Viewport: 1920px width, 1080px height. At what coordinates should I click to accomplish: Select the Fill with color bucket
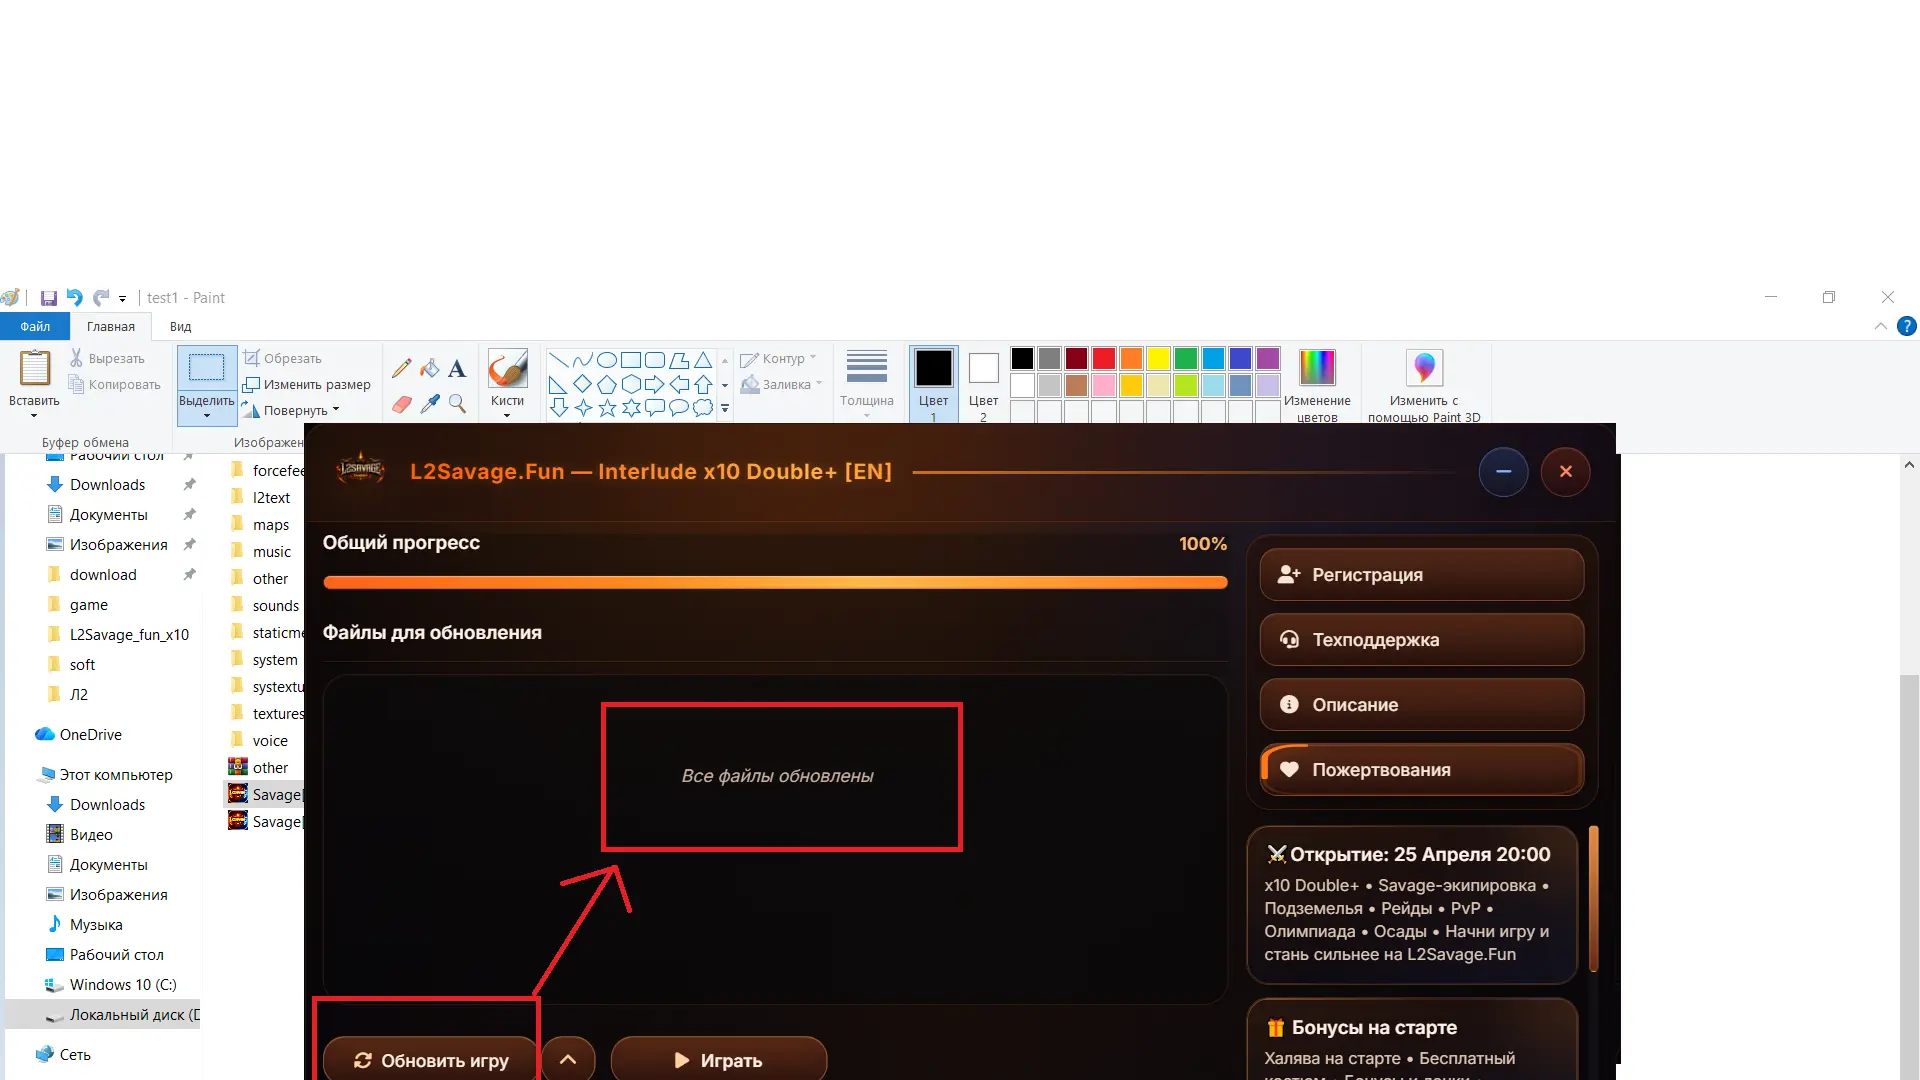[x=429, y=369]
